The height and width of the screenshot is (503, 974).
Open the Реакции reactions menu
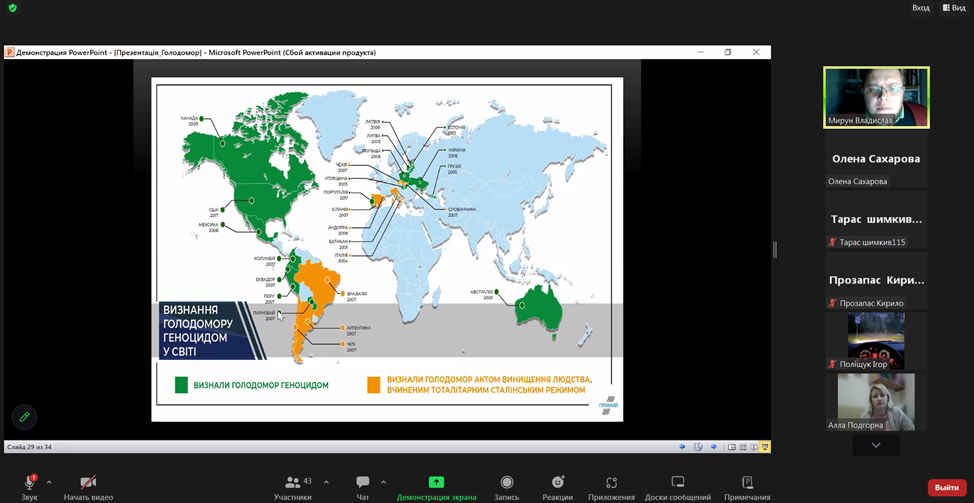(x=558, y=485)
